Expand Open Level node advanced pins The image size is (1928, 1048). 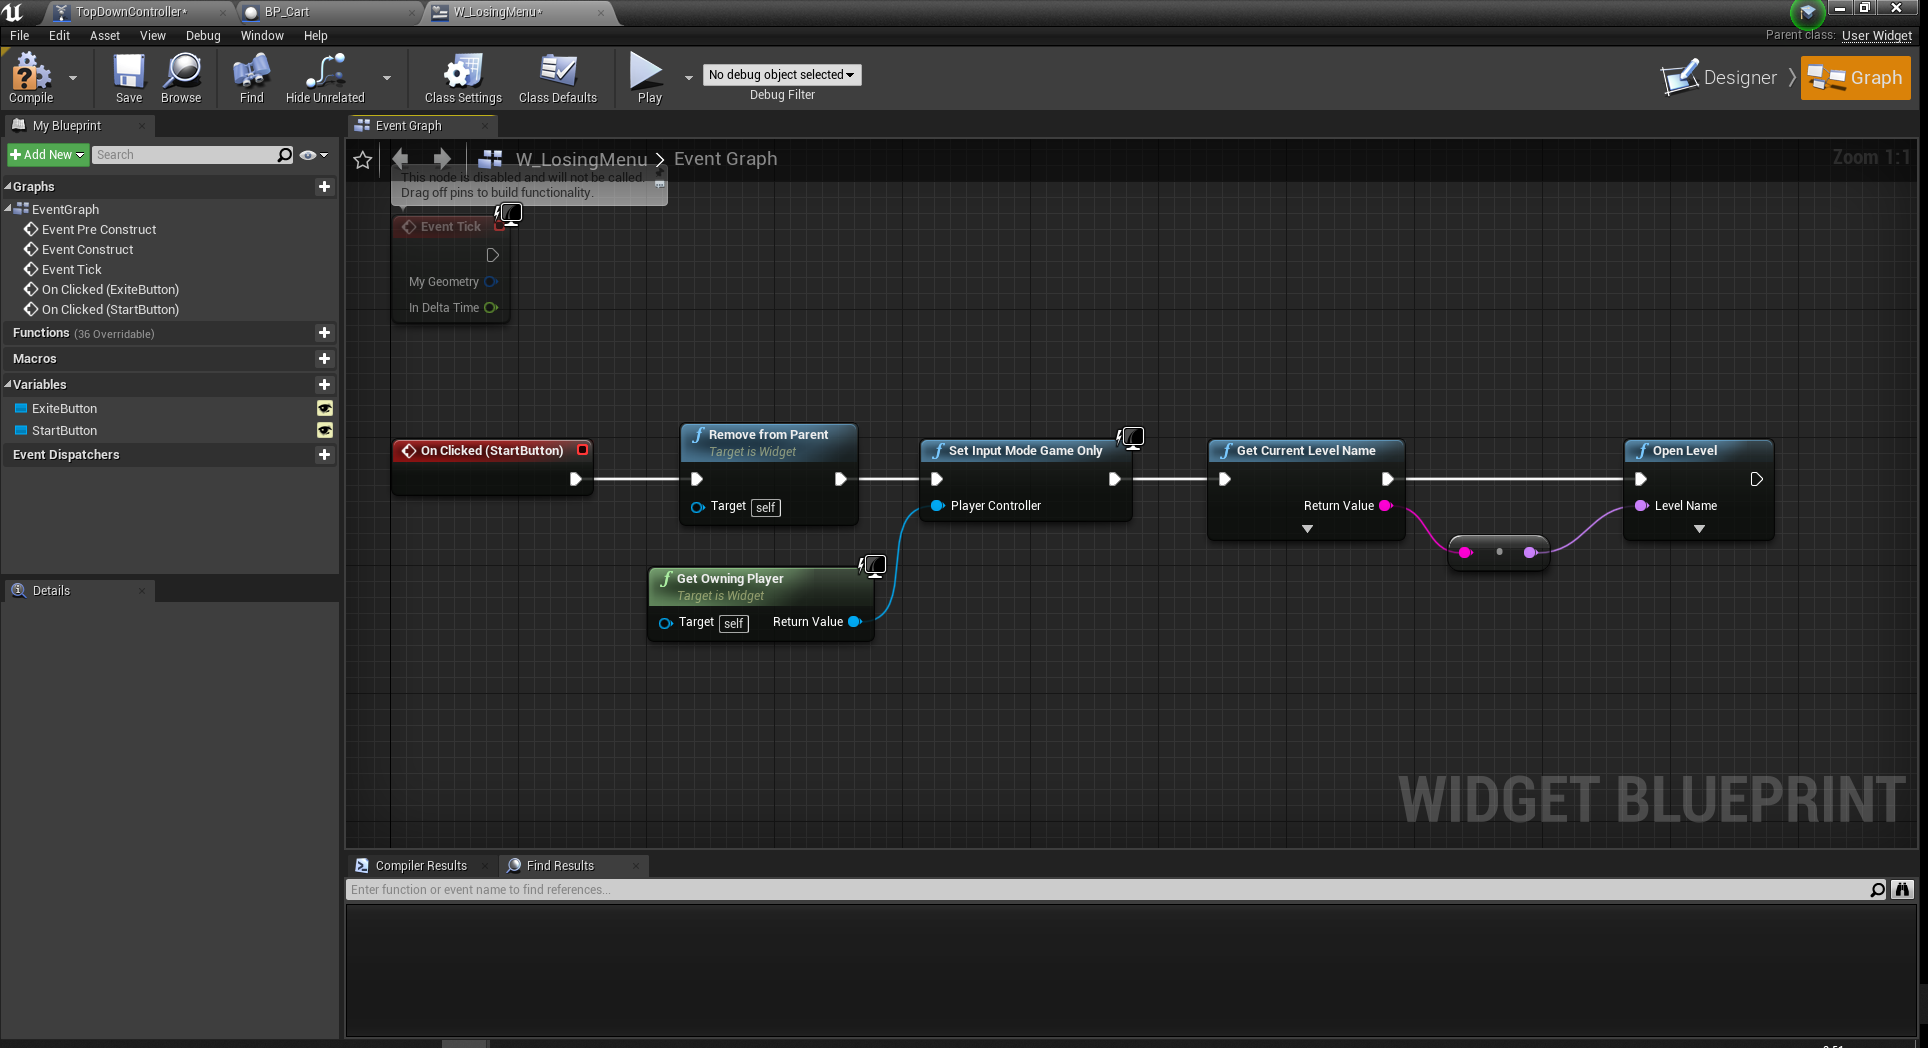coord(1699,529)
